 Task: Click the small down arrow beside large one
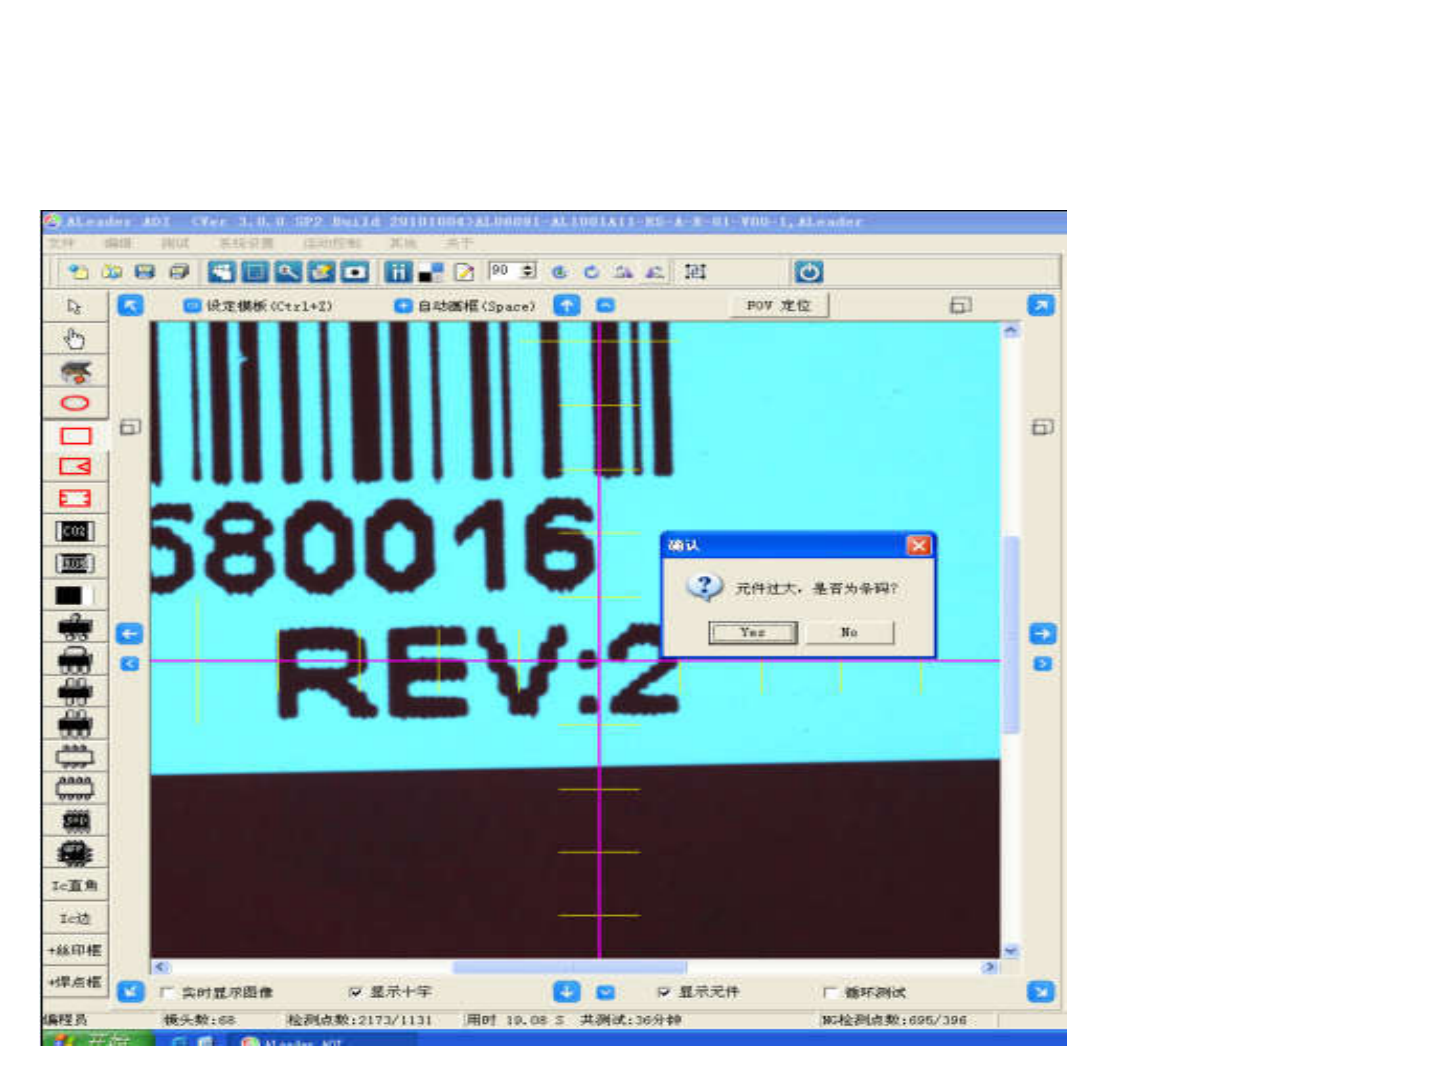605,992
